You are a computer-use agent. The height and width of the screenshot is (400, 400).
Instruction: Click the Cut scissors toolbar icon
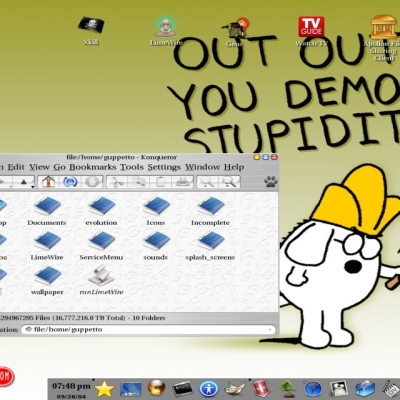point(117,182)
